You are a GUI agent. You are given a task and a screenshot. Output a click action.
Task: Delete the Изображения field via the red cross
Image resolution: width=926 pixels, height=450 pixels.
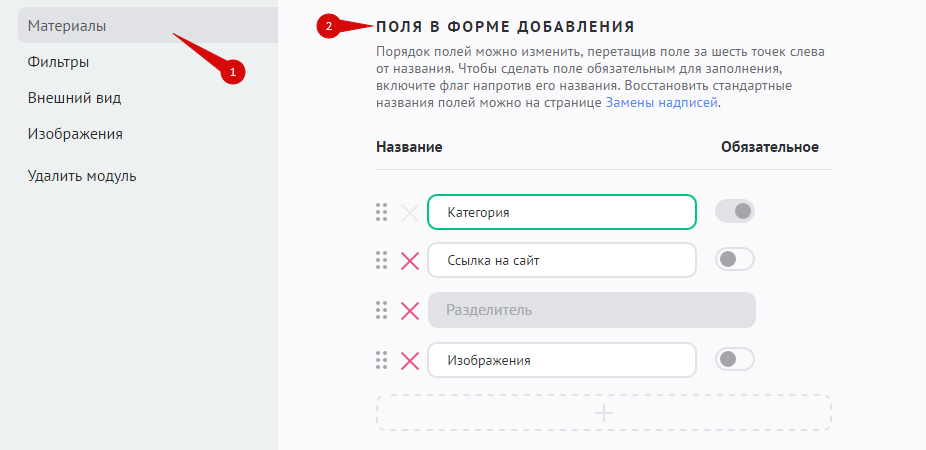(410, 361)
